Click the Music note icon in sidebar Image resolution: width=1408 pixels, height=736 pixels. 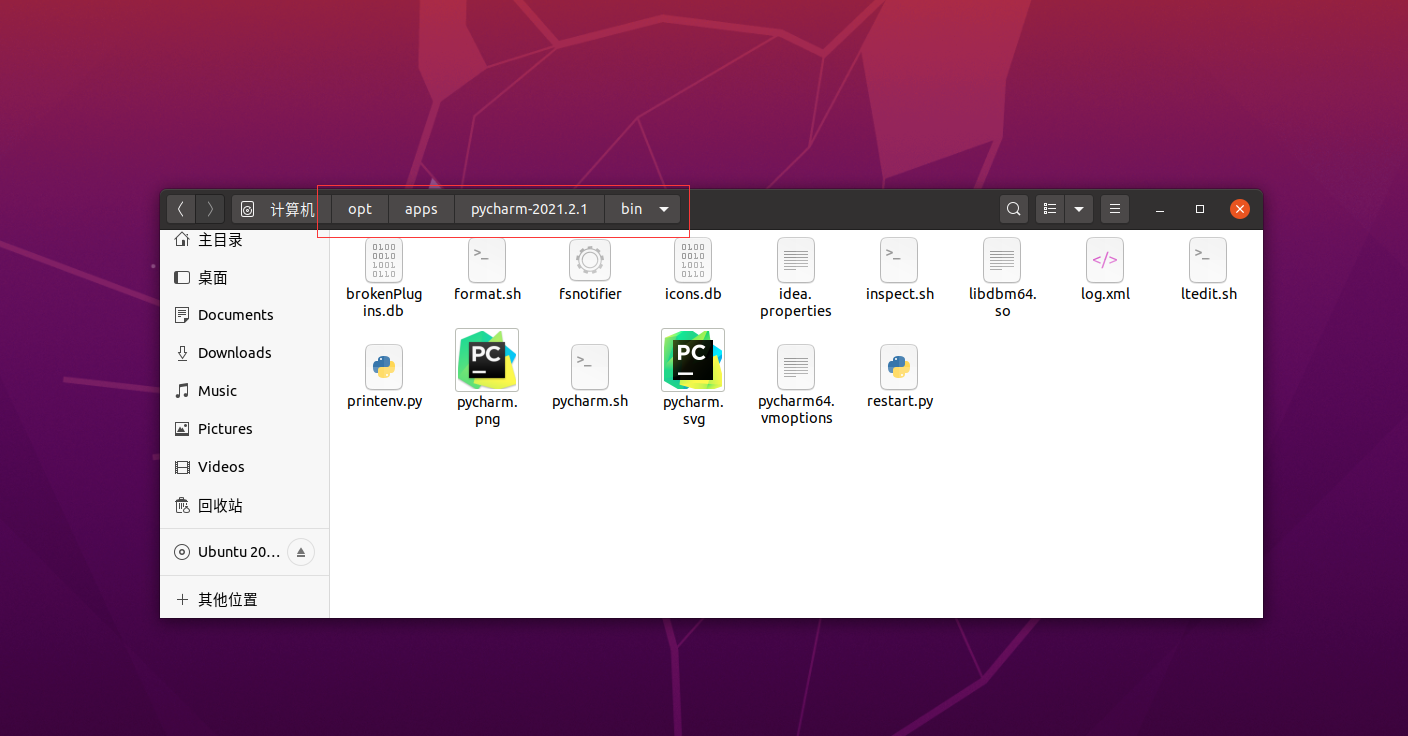click(x=182, y=391)
